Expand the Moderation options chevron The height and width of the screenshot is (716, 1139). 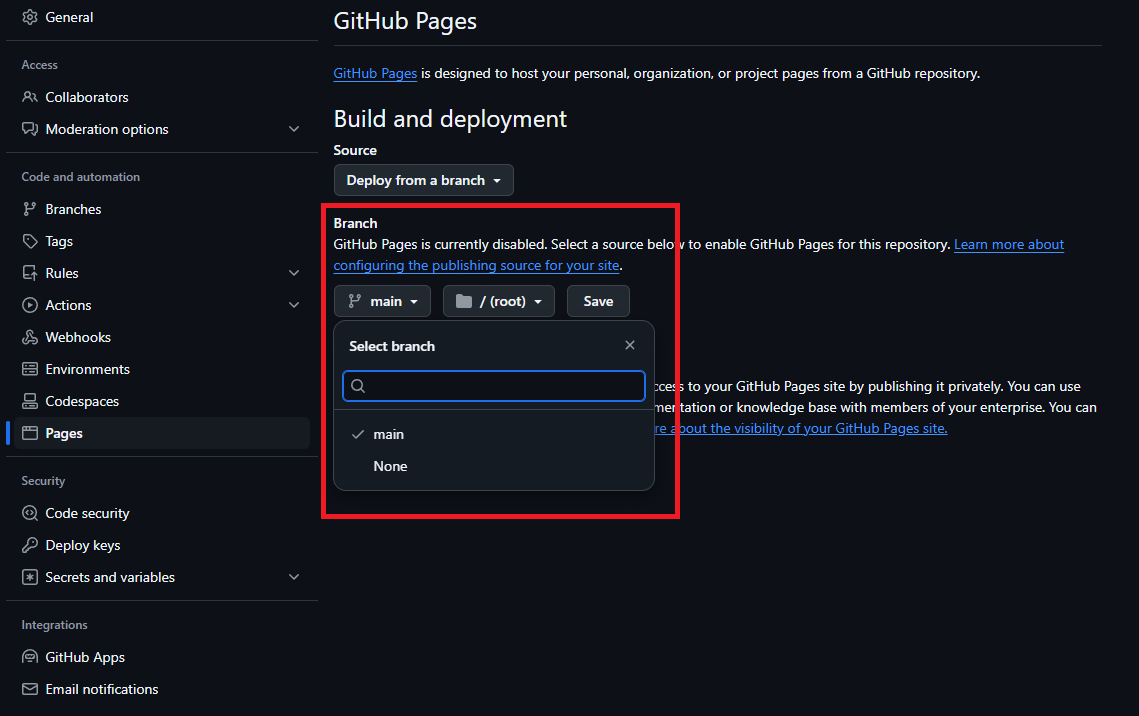coord(294,129)
